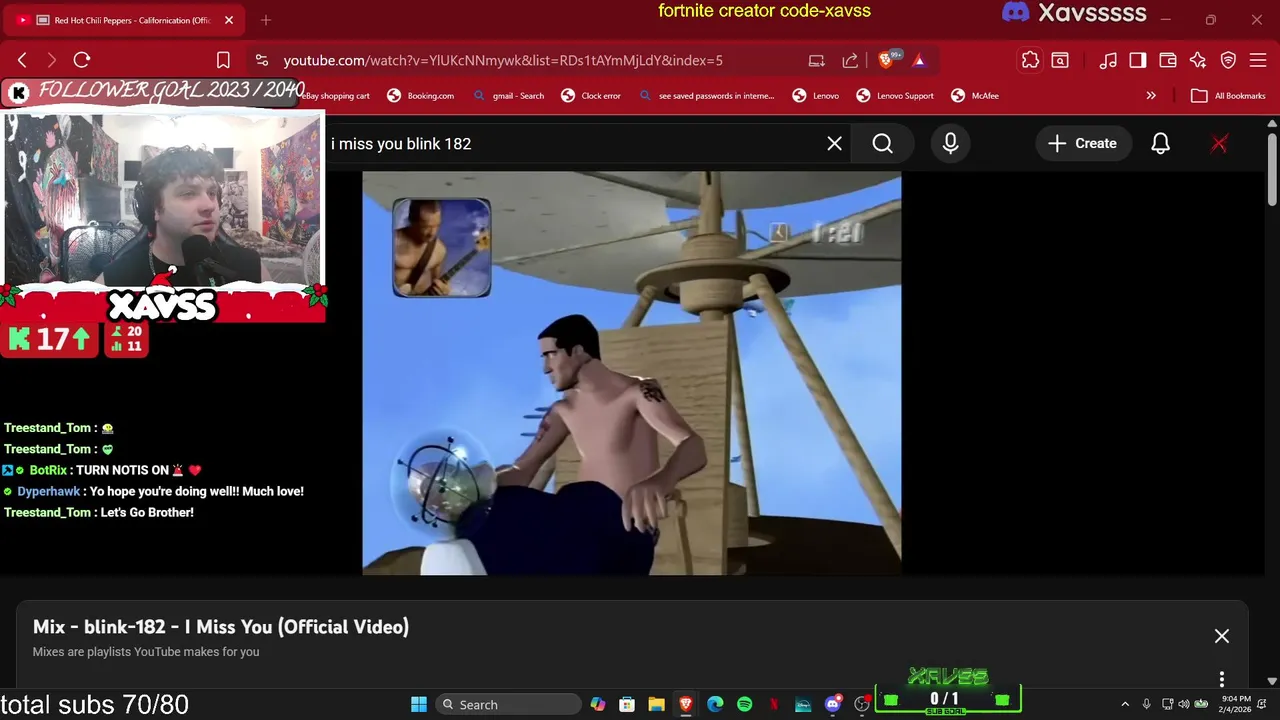Open Copilot from the taskbar
Image resolution: width=1280 pixels, height=720 pixels.
(x=598, y=704)
